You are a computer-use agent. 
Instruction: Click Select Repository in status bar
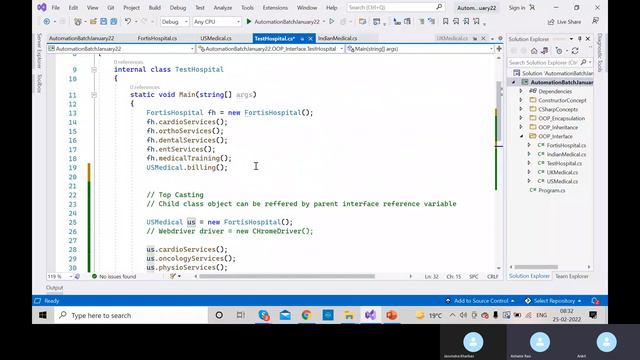click(553, 301)
